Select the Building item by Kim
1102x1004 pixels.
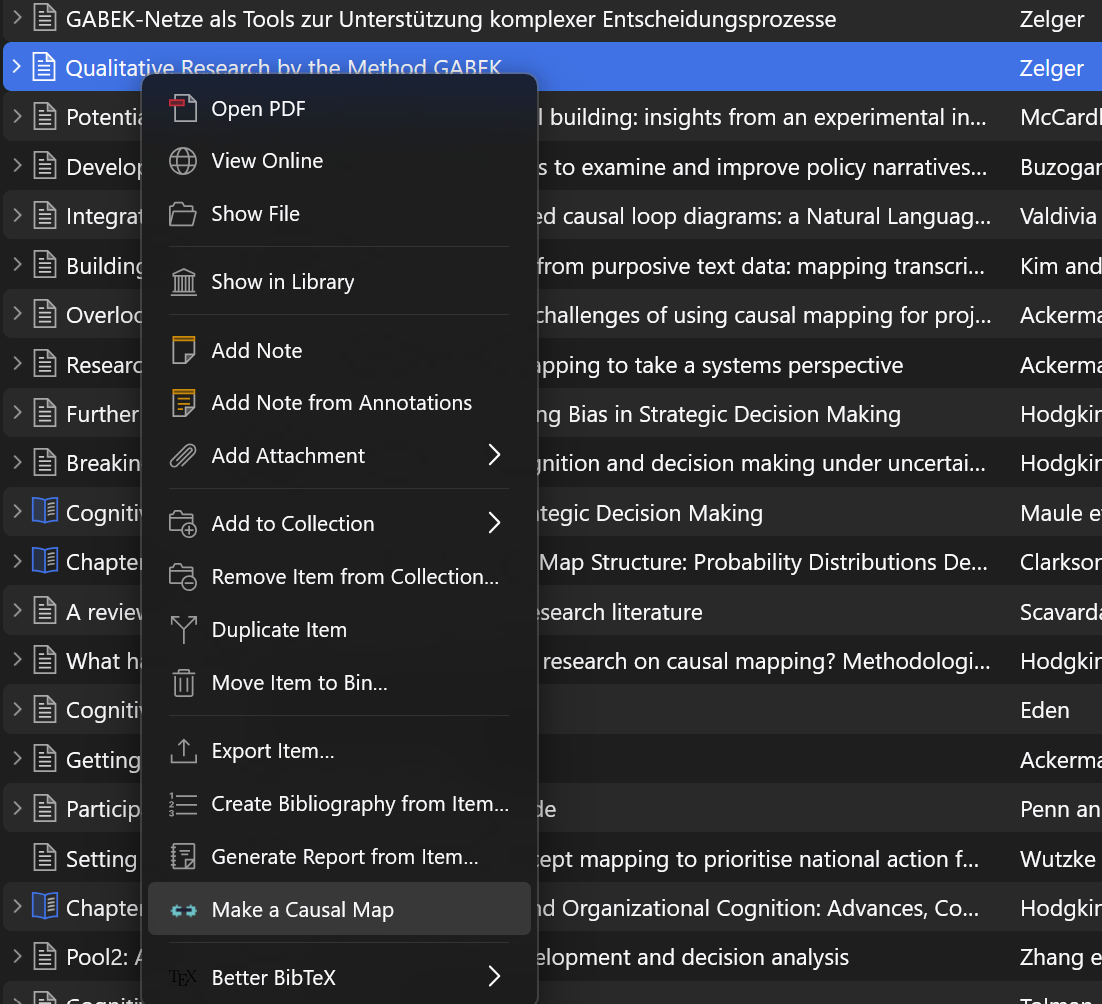click(x=104, y=266)
